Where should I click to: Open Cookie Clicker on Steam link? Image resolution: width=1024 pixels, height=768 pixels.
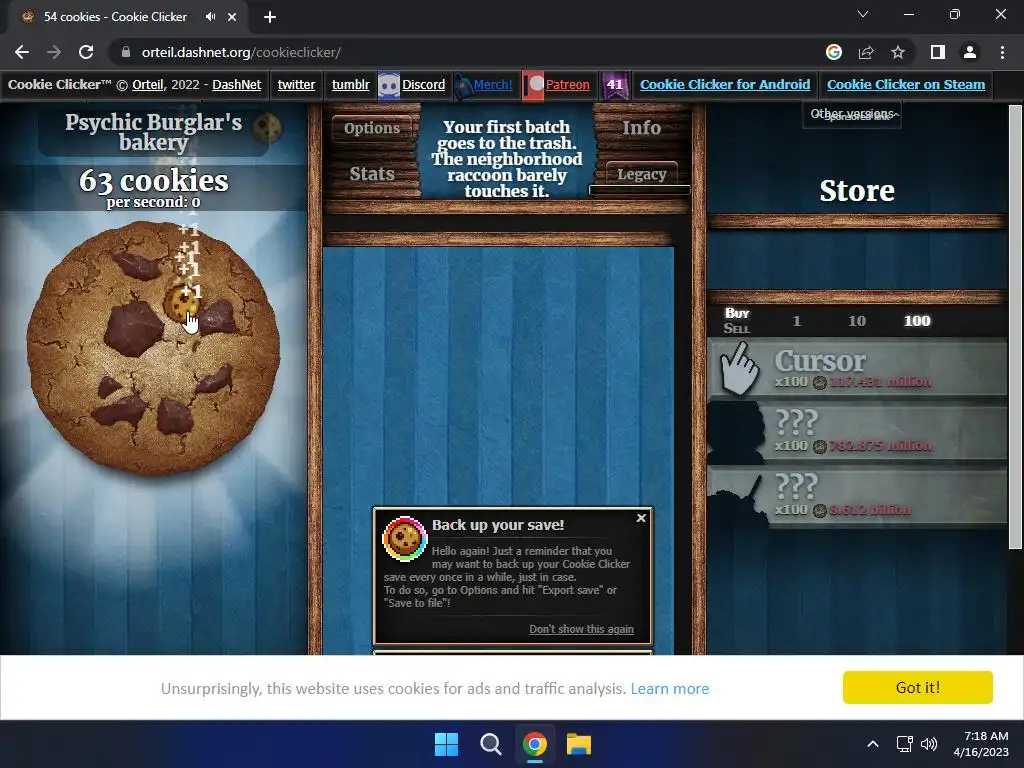(x=906, y=85)
